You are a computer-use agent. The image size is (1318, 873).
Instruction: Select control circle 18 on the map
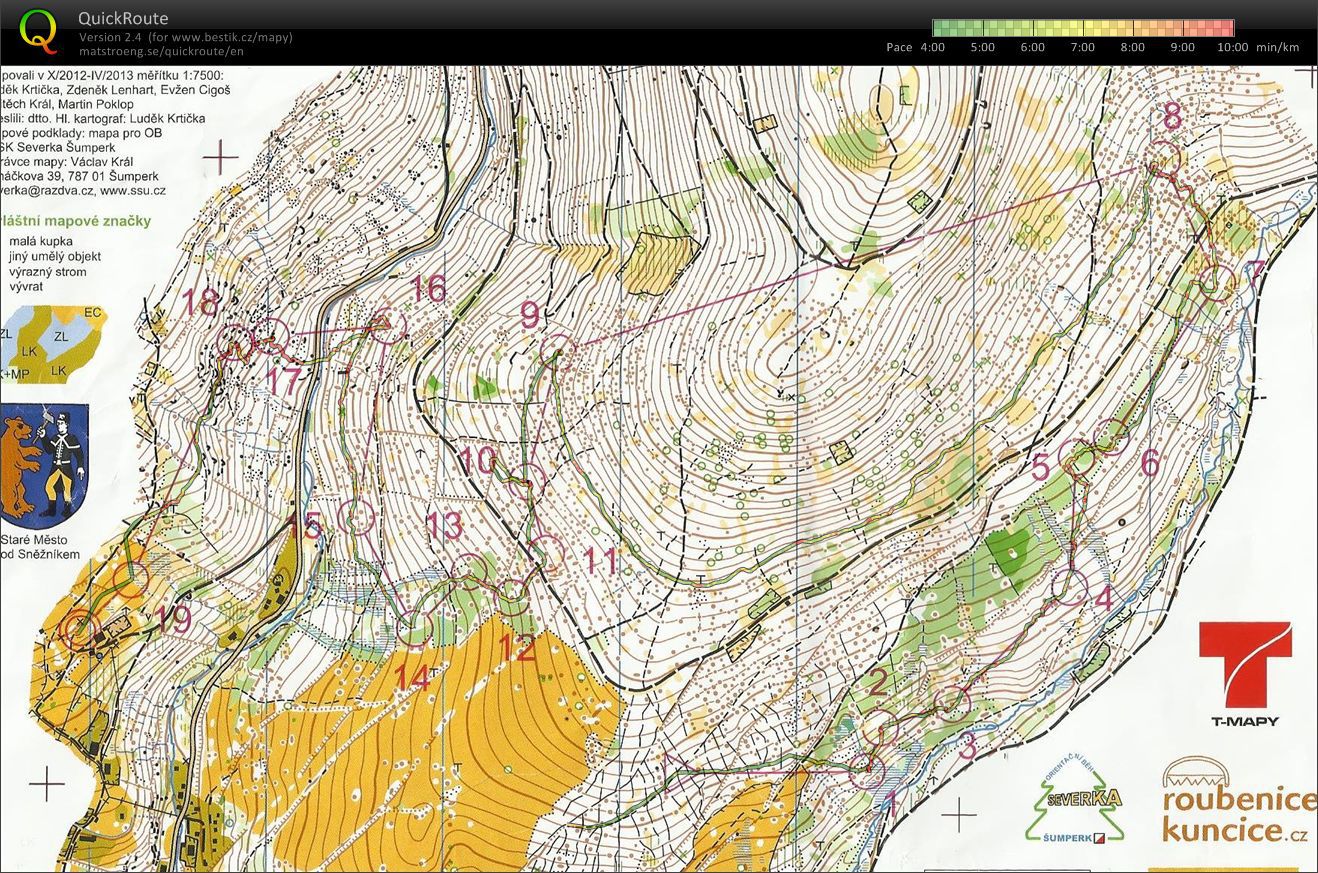[236, 341]
